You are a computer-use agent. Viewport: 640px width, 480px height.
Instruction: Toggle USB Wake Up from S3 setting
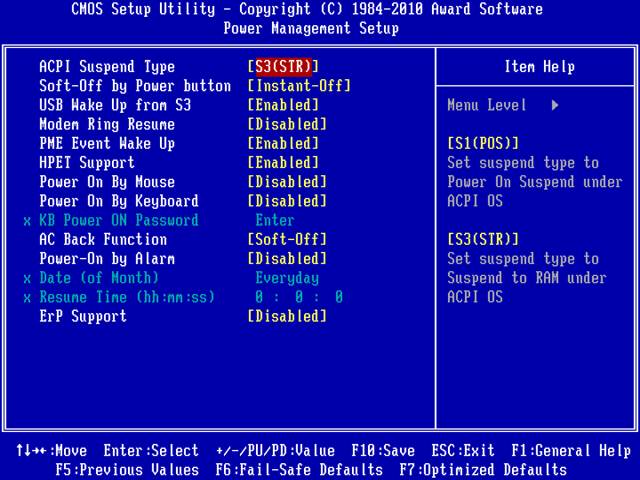tap(283, 105)
